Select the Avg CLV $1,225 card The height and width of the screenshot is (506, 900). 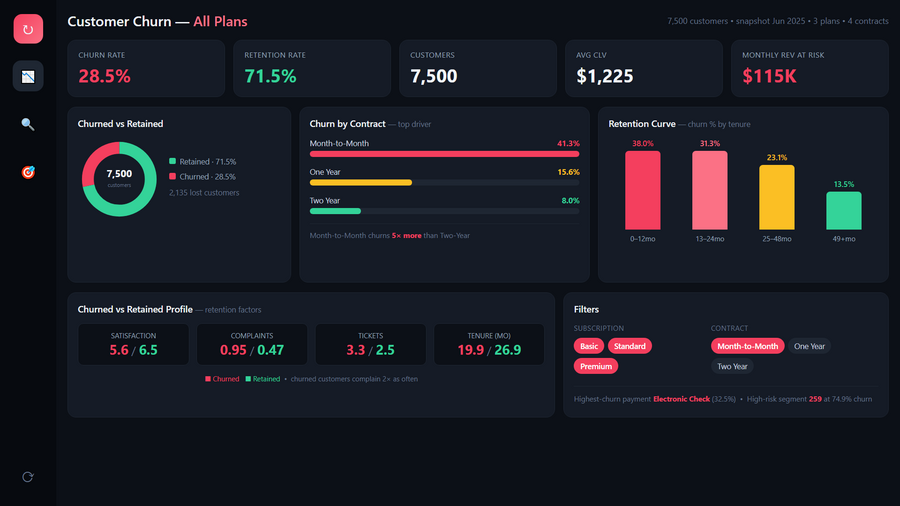[644, 68]
